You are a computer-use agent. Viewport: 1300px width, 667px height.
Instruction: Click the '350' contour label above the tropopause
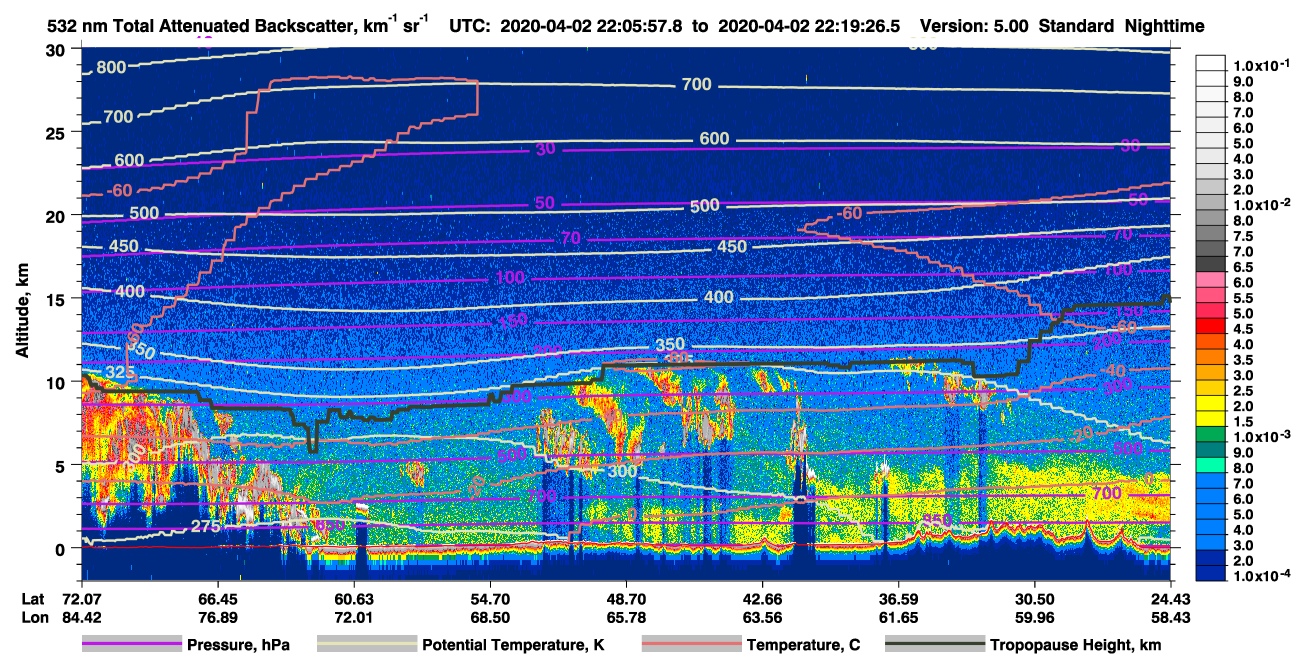click(670, 344)
